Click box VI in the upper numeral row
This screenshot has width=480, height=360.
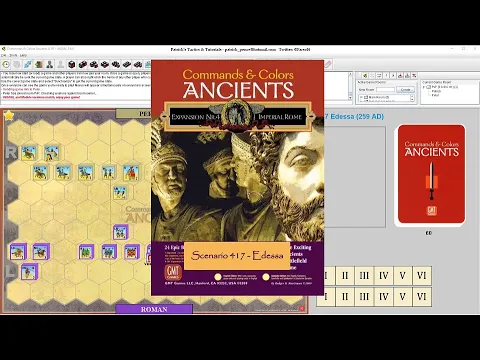422,276
